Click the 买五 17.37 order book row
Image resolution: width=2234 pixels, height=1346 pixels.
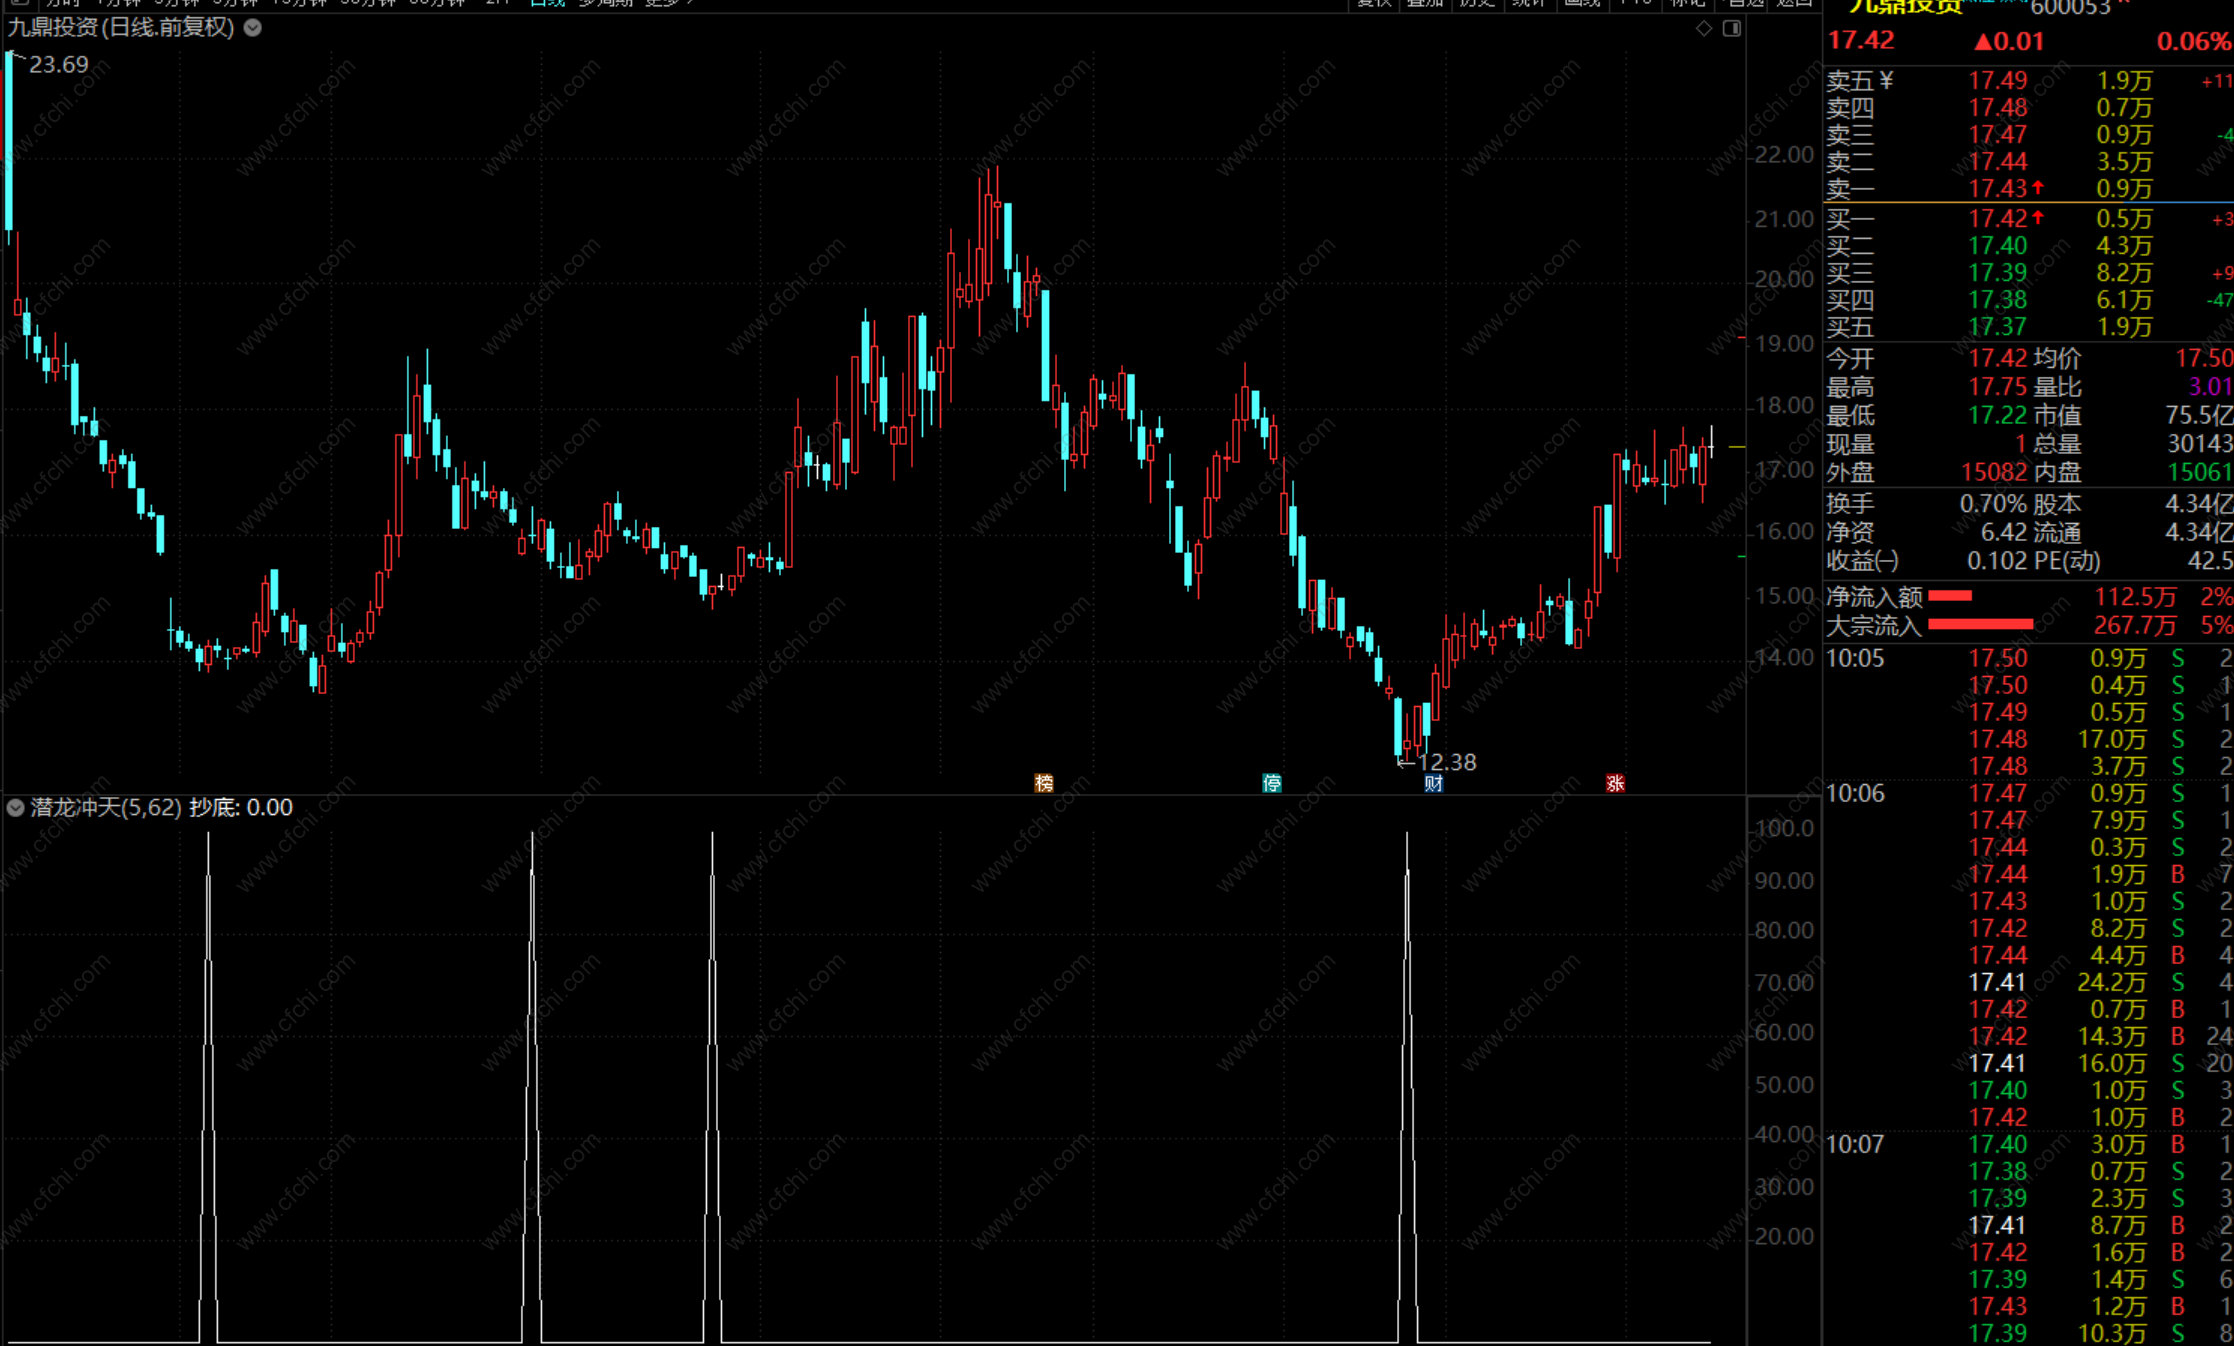click(x=2000, y=327)
